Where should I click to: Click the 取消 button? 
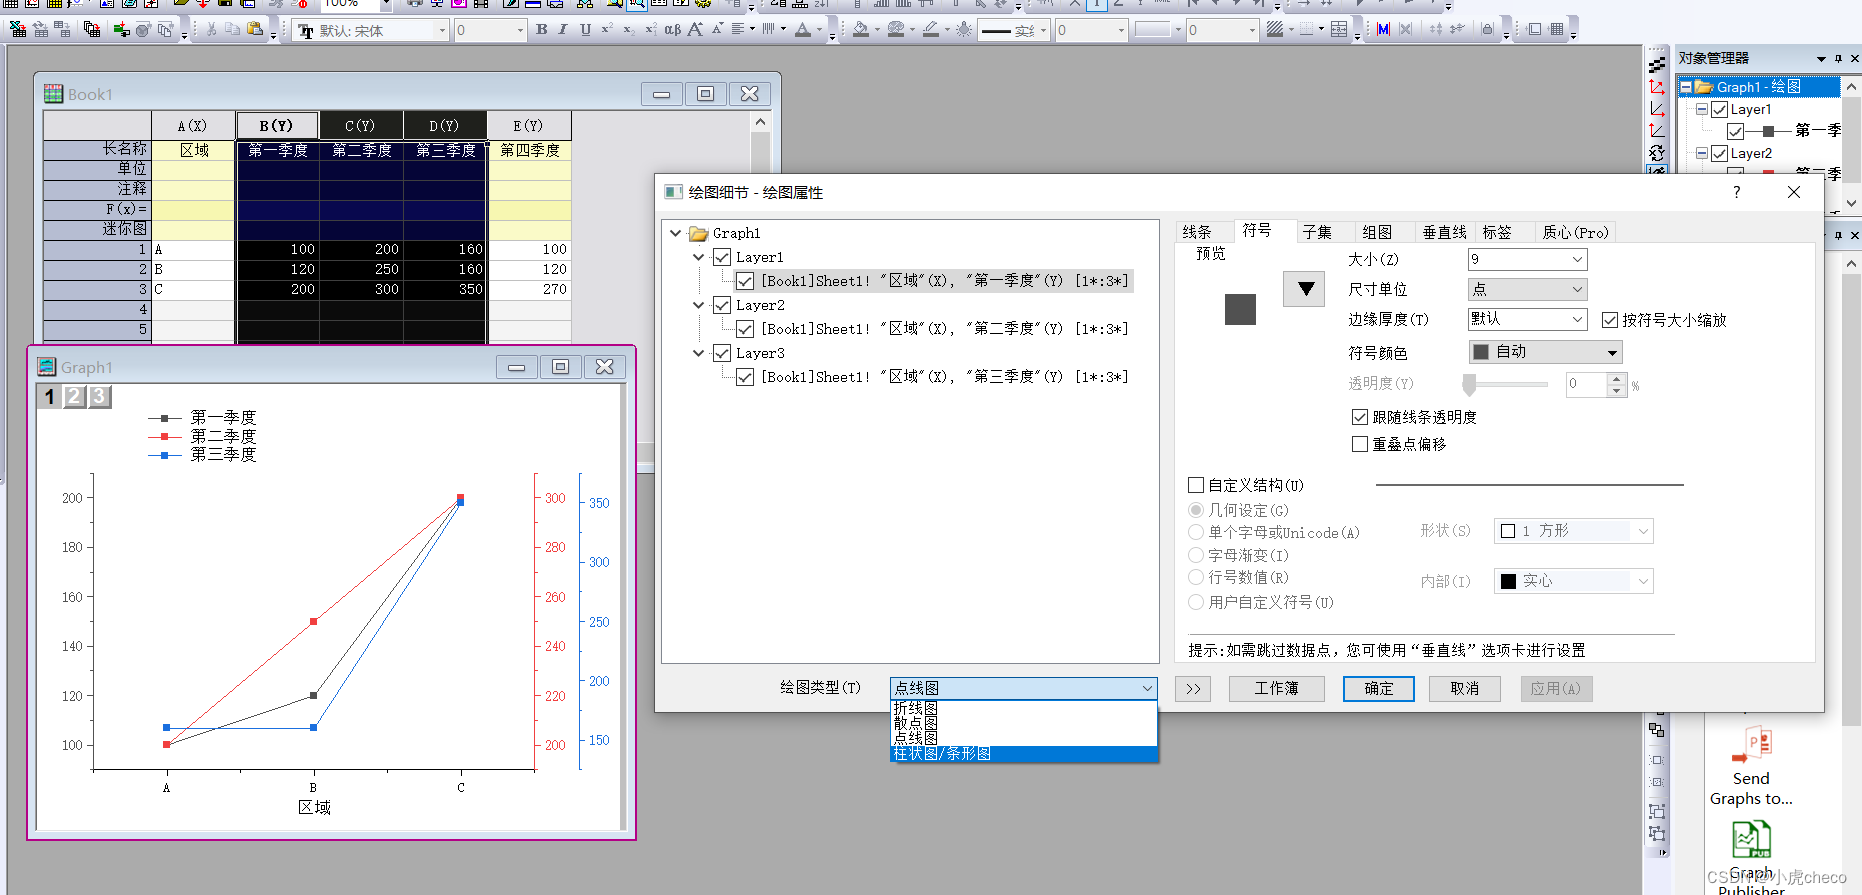(1464, 688)
